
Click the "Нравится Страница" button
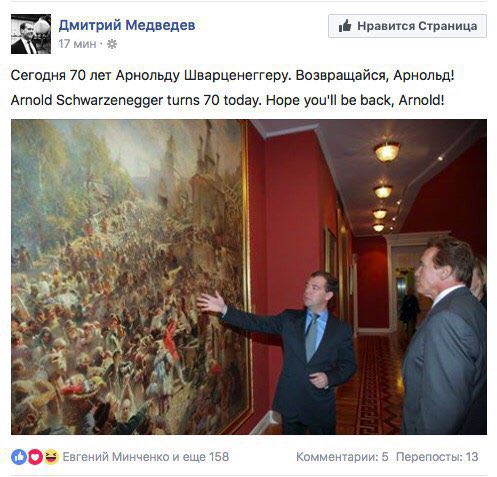407,26
